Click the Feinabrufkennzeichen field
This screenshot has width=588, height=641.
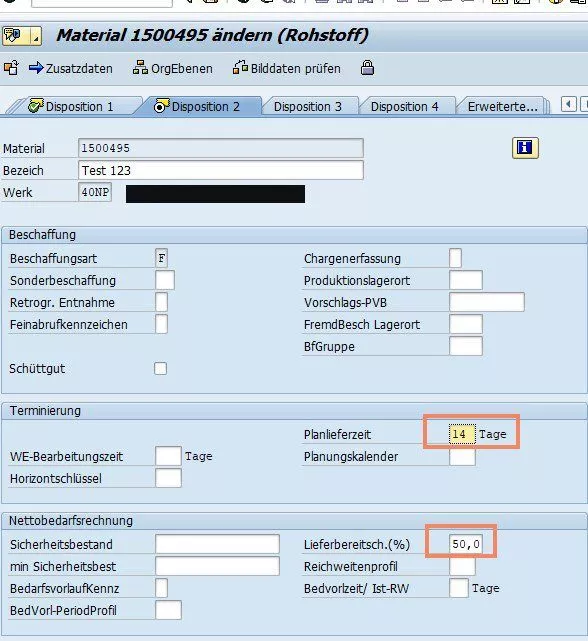click(162, 324)
